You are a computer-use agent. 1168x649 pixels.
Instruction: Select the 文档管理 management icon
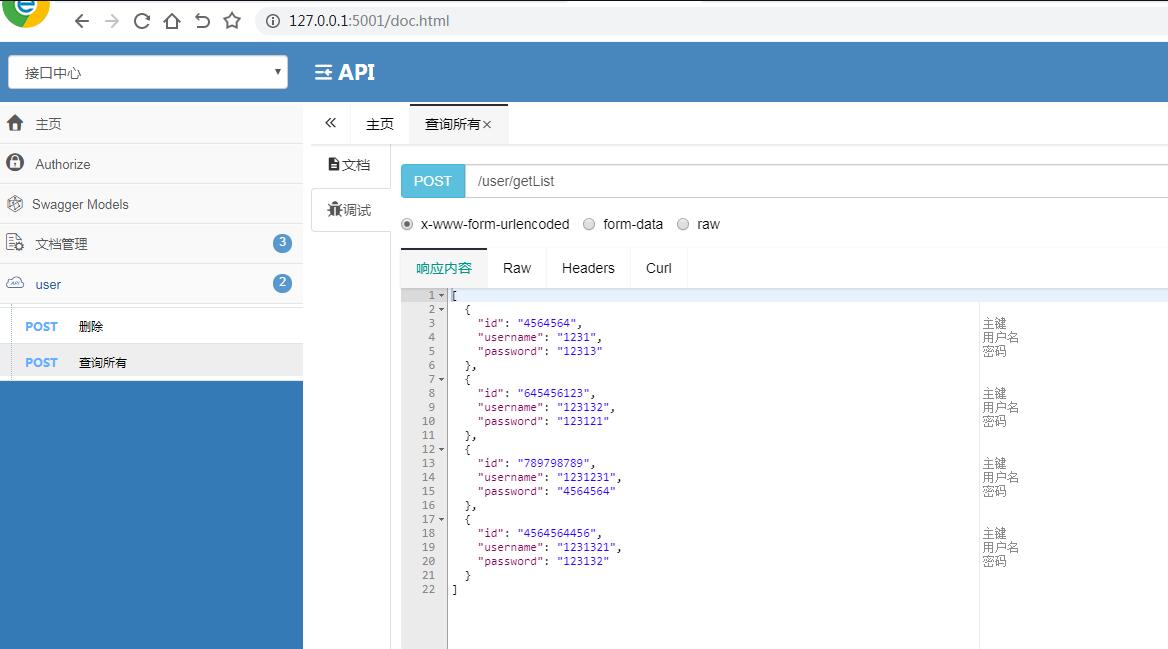[x=19, y=243]
